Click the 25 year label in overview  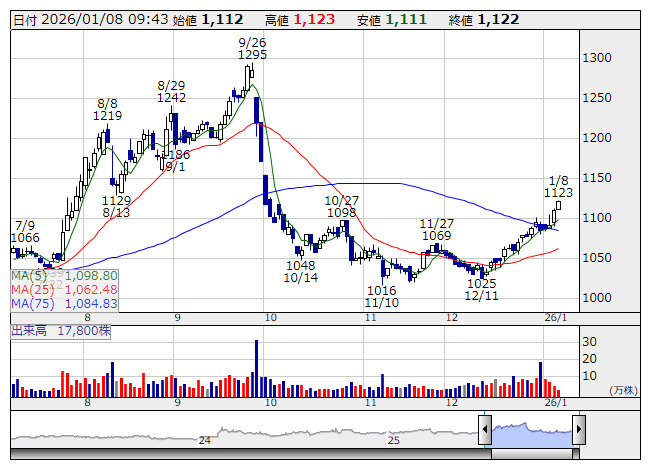(x=394, y=440)
